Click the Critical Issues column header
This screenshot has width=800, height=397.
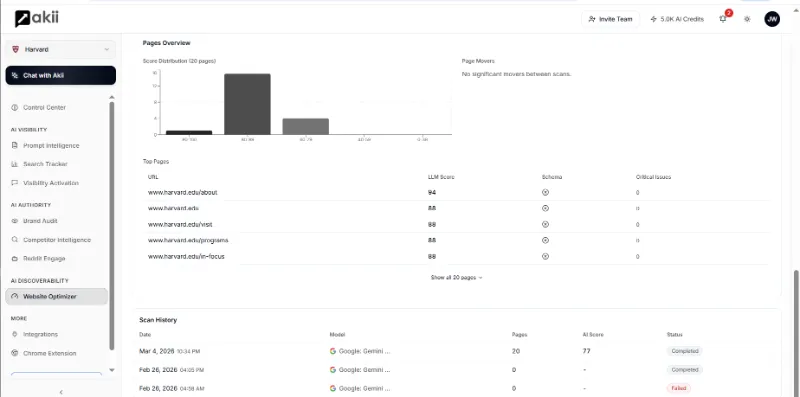point(653,177)
